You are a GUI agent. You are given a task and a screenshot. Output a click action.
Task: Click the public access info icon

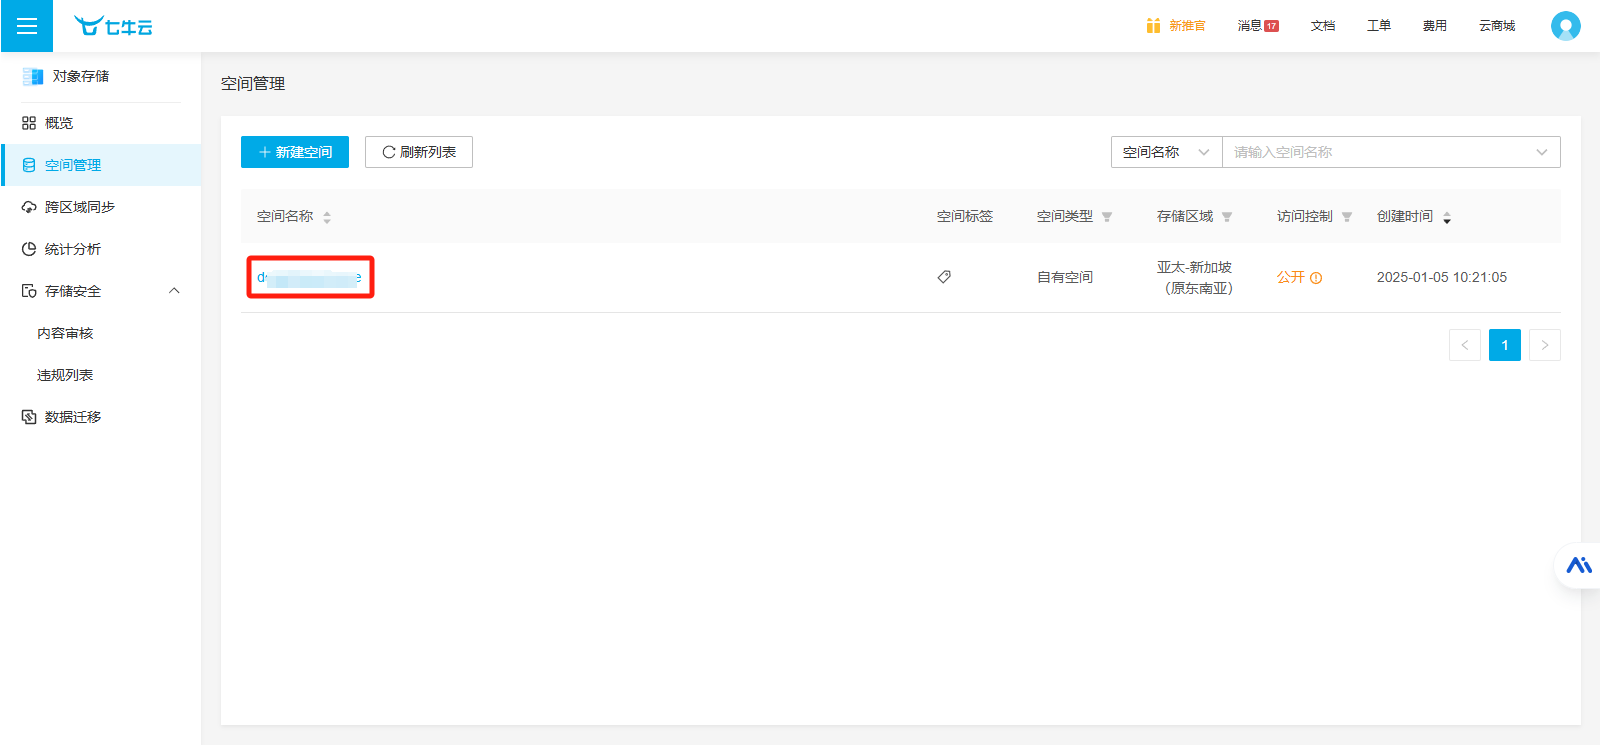point(1316,278)
